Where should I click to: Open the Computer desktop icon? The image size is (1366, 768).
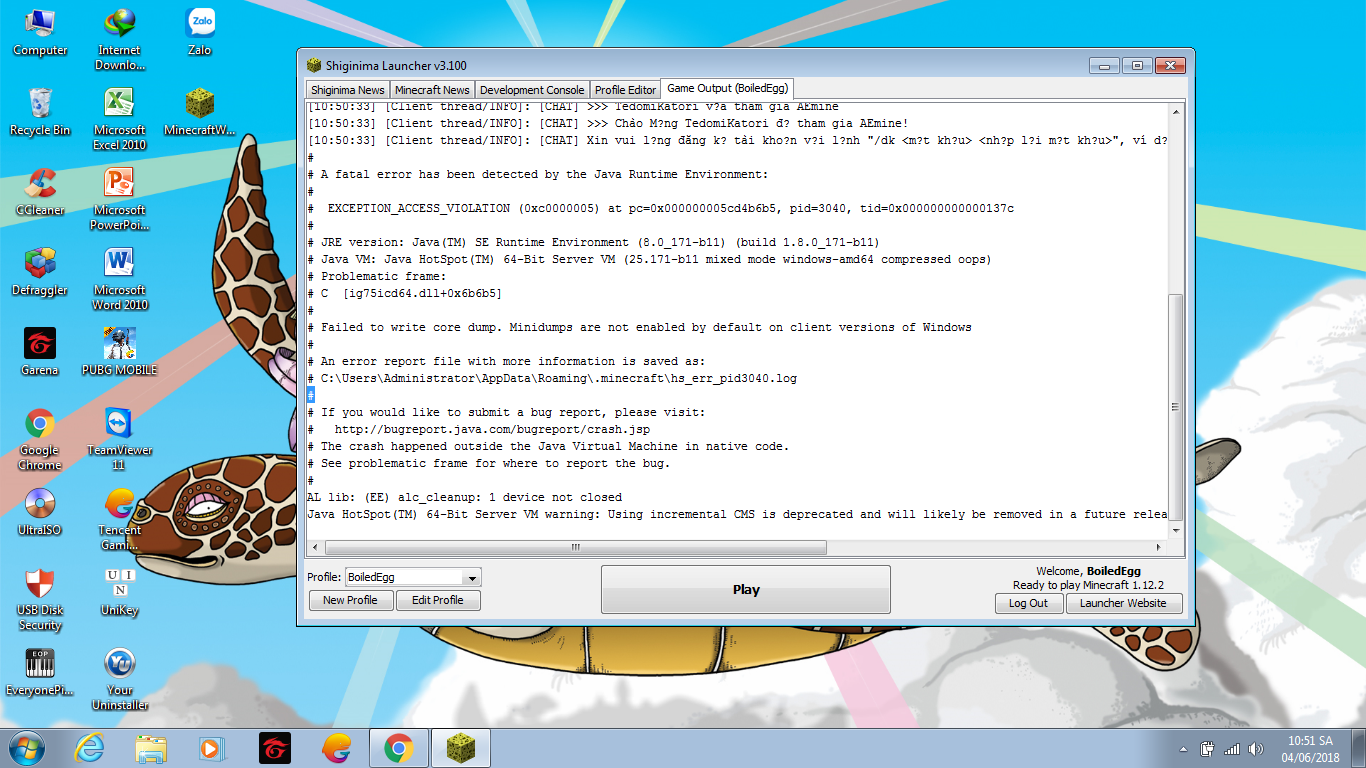point(40,32)
